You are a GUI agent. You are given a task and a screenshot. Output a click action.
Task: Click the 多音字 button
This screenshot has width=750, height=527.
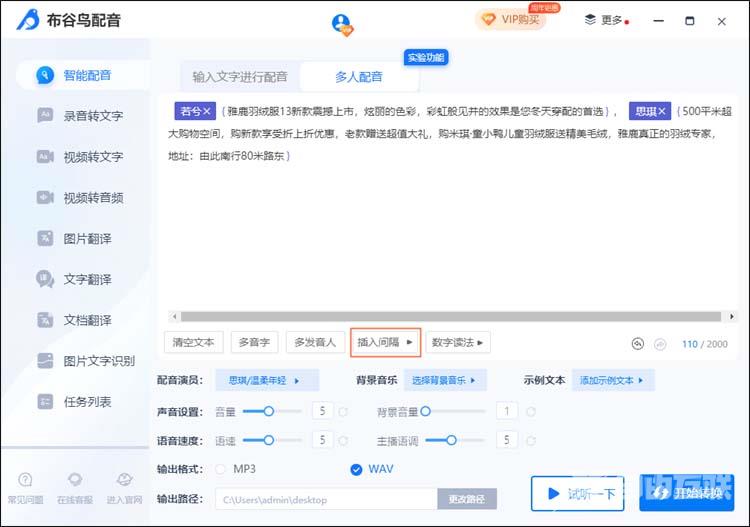pyautogui.click(x=254, y=342)
